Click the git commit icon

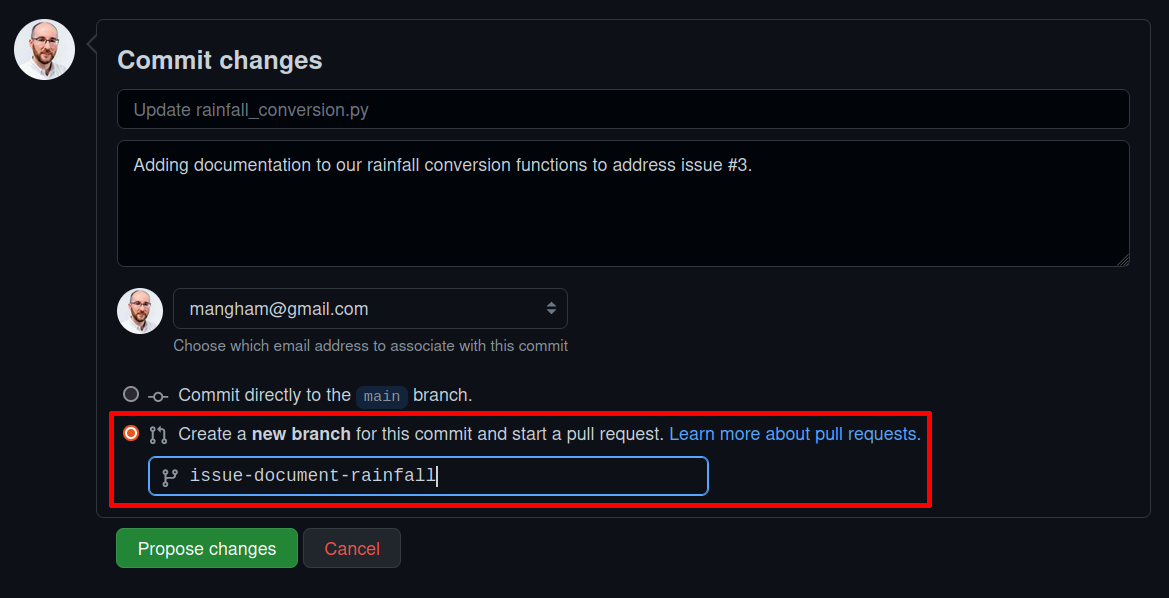tap(158, 396)
